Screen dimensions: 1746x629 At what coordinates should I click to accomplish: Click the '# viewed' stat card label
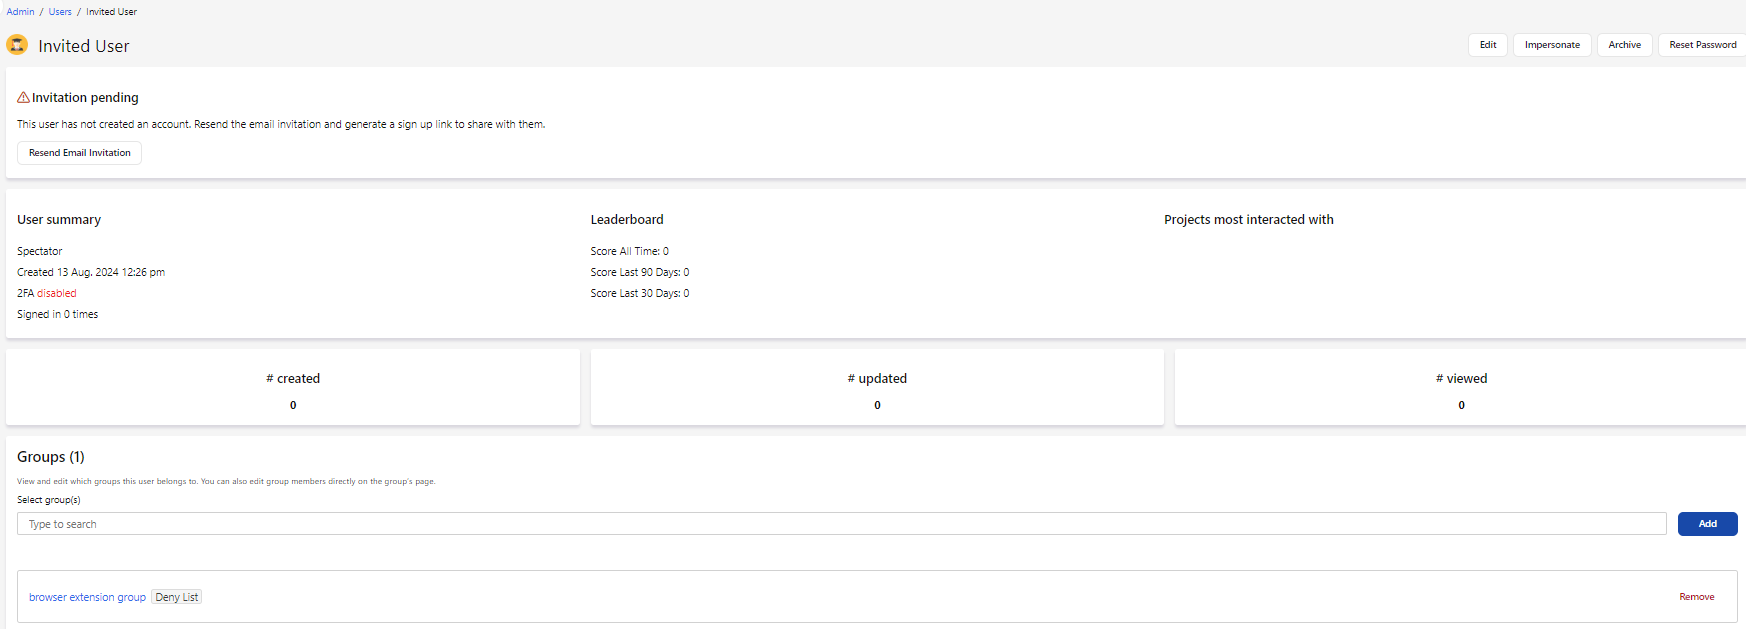[x=1461, y=378]
